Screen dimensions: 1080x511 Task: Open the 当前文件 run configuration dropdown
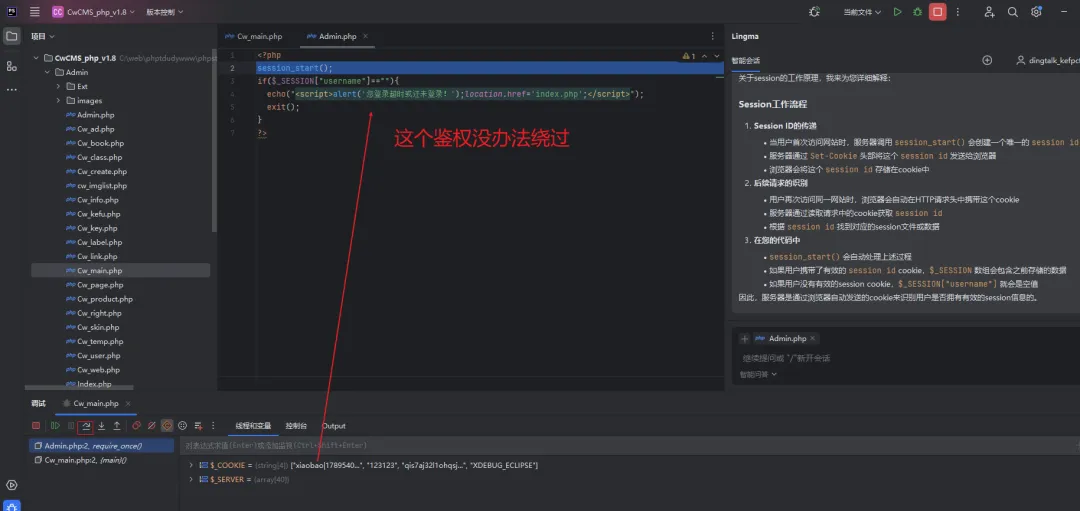(x=862, y=12)
